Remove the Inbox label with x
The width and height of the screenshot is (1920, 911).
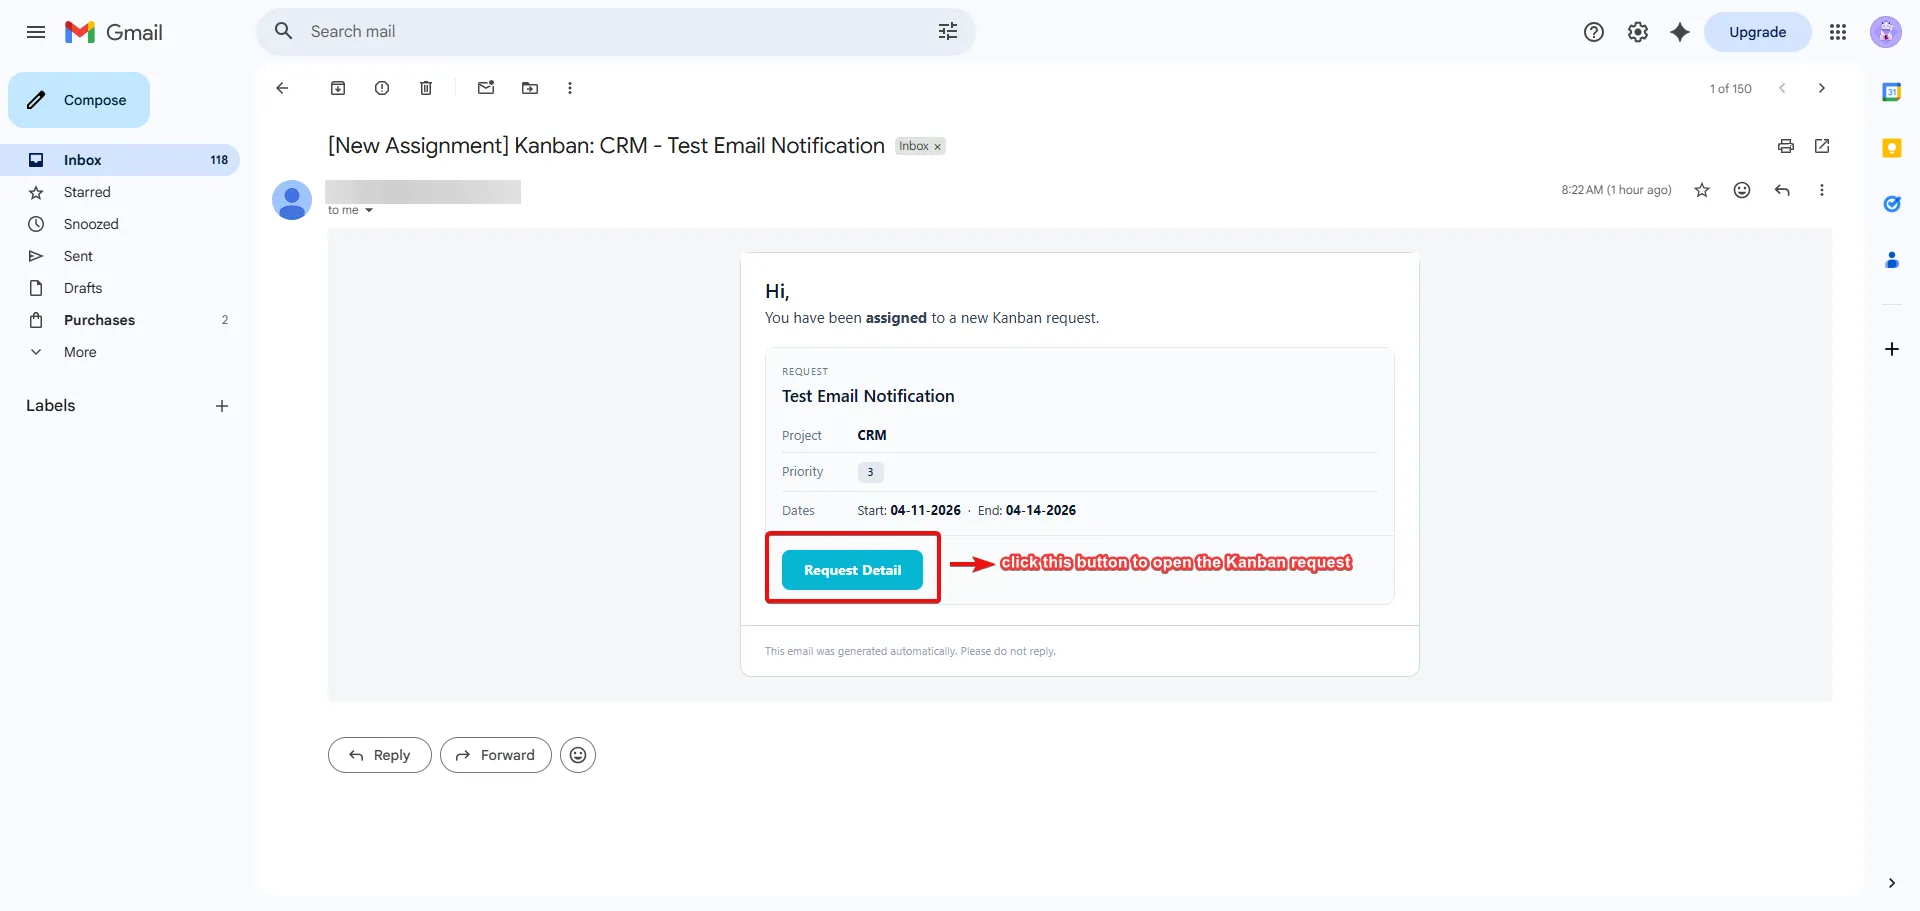[x=937, y=147]
